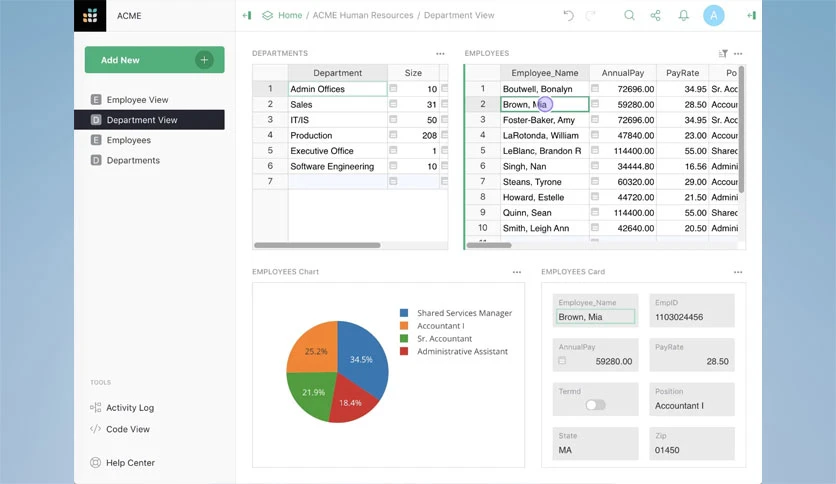The image size is (836, 484).
Task: Open Singh, Nan row record icon
Action: [x=595, y=166]
